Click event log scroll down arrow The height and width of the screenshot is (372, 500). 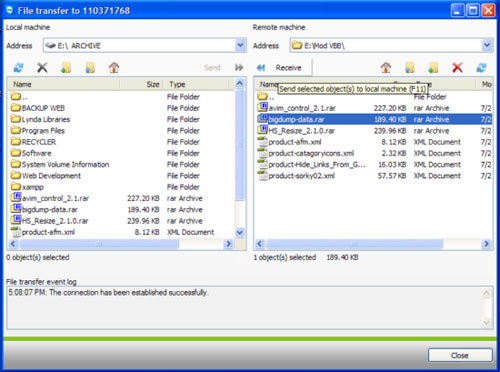click(486, 322)
